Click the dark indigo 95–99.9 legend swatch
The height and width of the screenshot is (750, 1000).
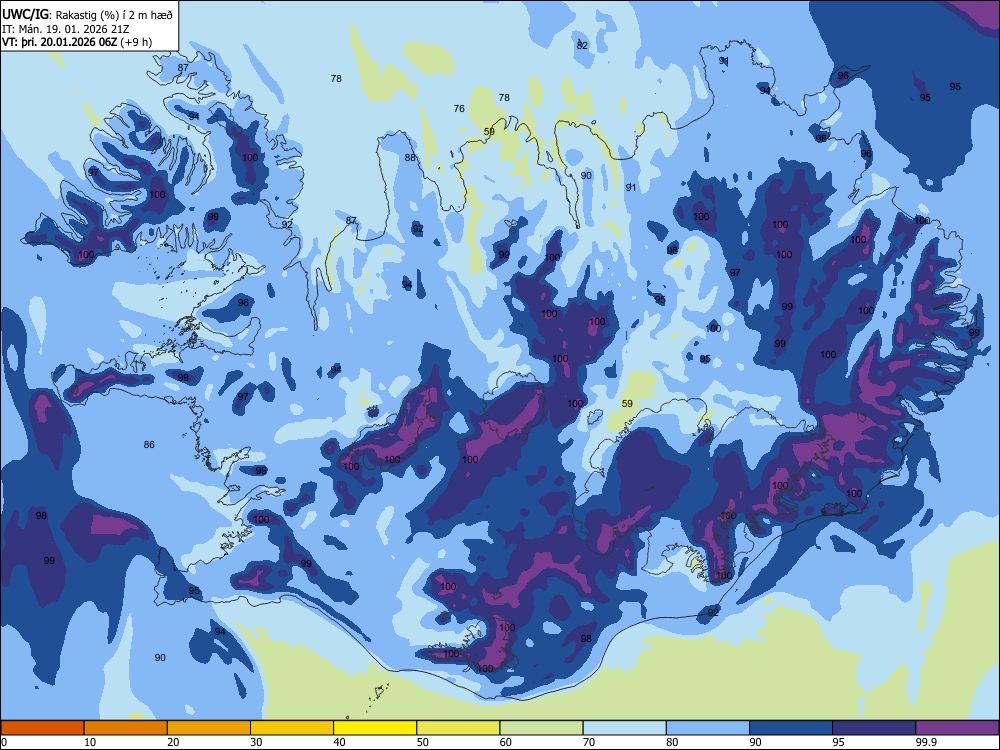pos(874,728)
